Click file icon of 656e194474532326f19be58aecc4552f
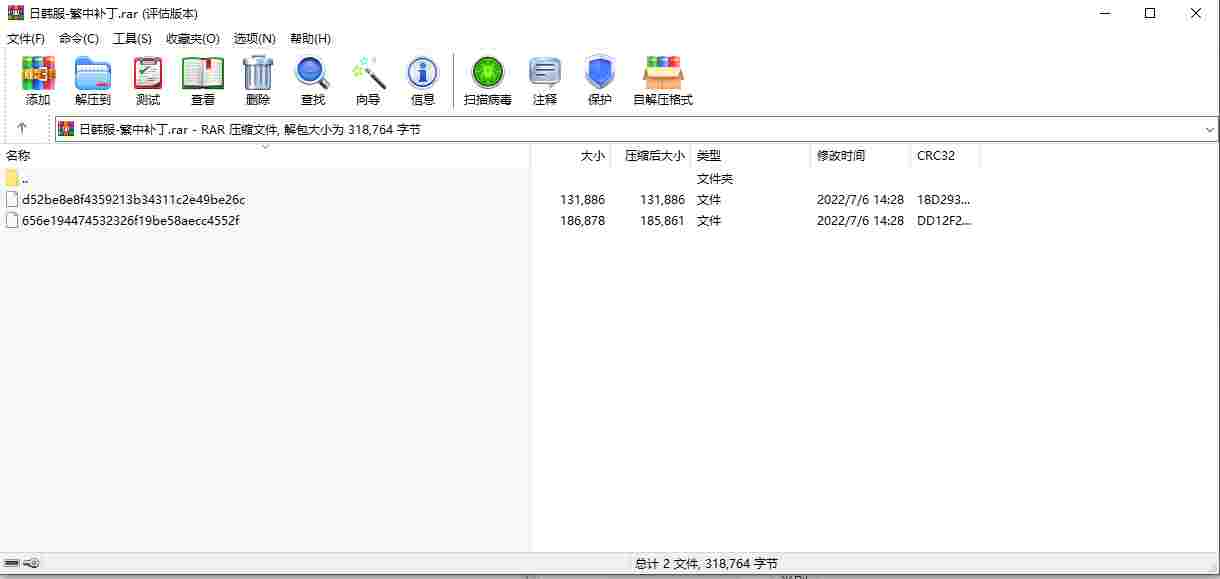1220x579 pixels. [12, 220]
